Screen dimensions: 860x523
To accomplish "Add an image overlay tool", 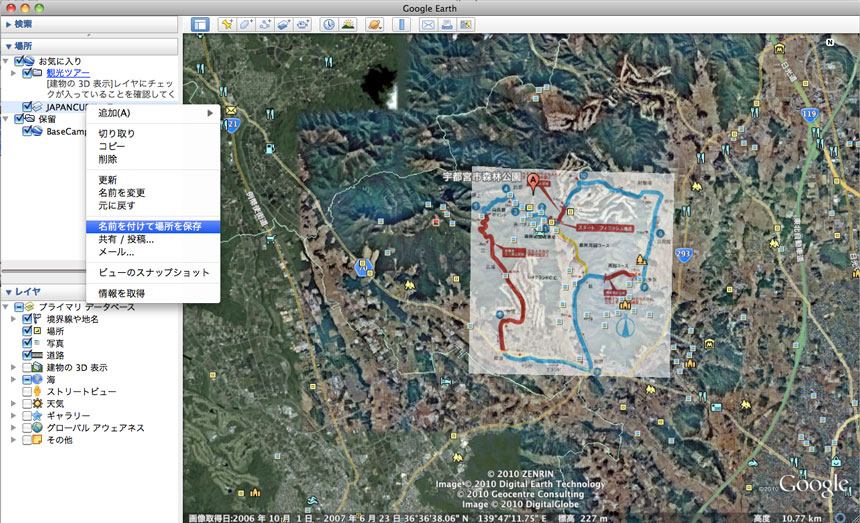I will point(284,25).
